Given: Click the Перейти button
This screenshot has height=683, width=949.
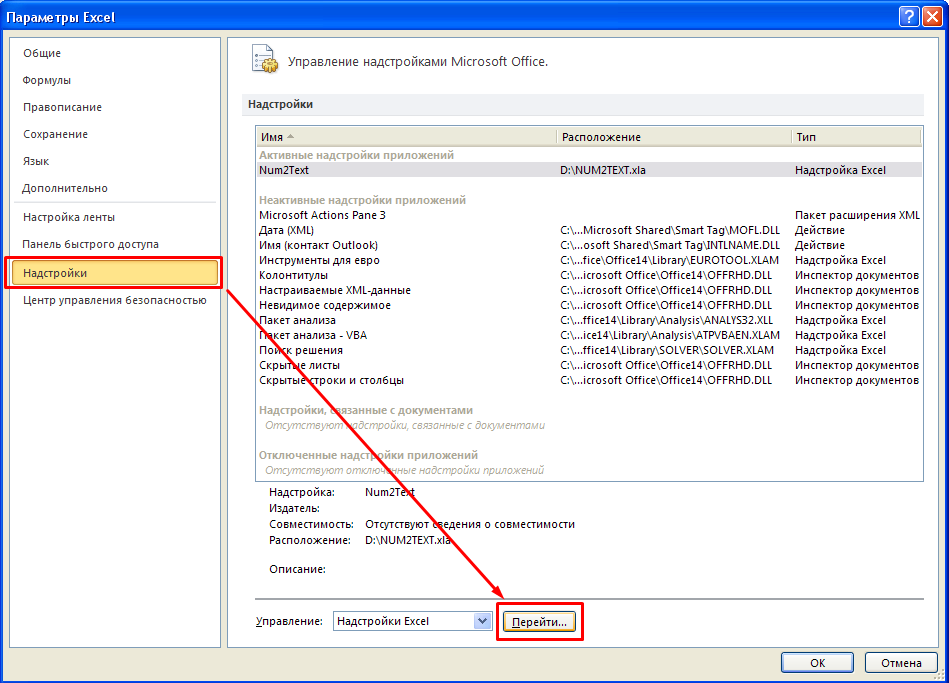Looking at the screenshot, I should [x=539, y=622].
